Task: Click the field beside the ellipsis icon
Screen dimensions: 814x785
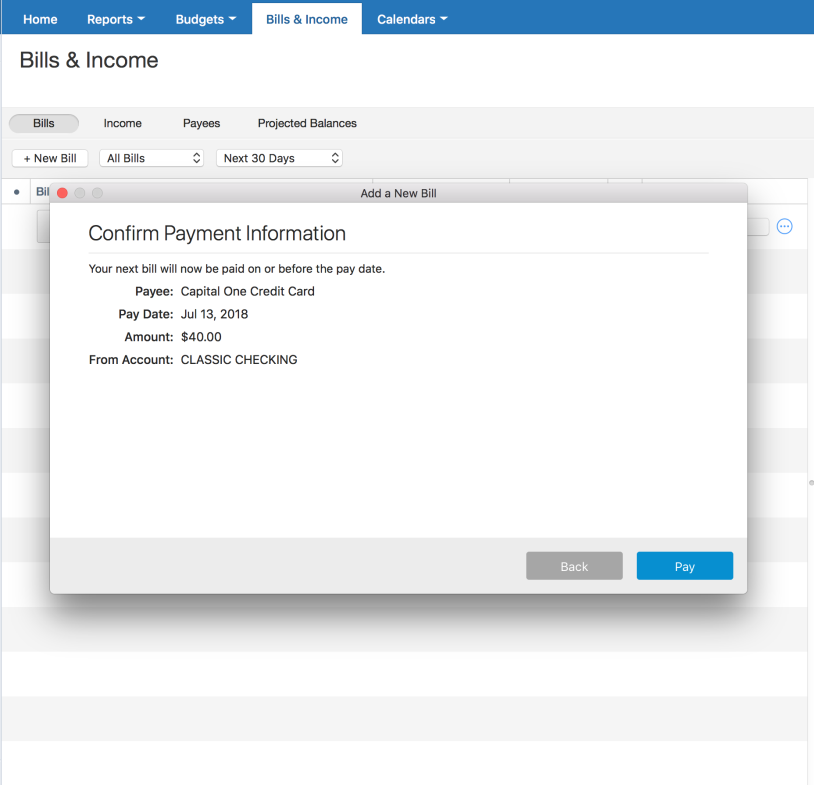Action: (x=758, y=227)
